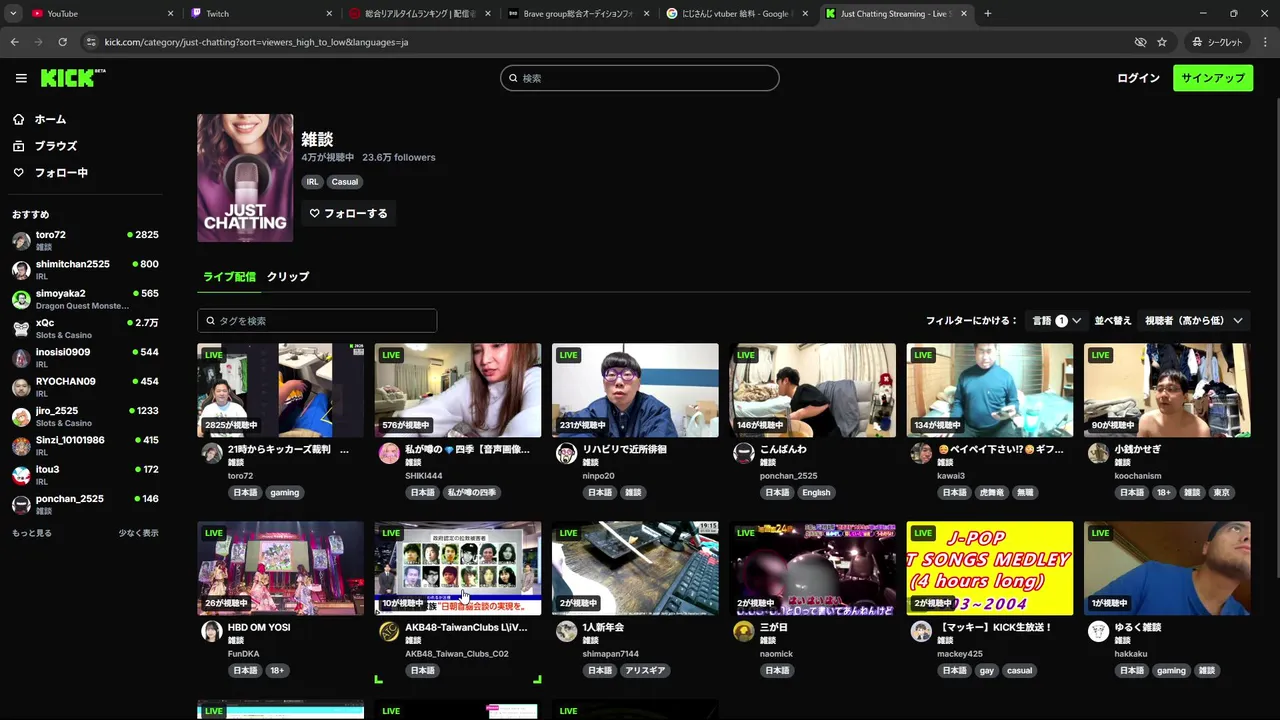The image size is (1280, 720).
Task: Open こんばんわ stream title
Action: 783,449
